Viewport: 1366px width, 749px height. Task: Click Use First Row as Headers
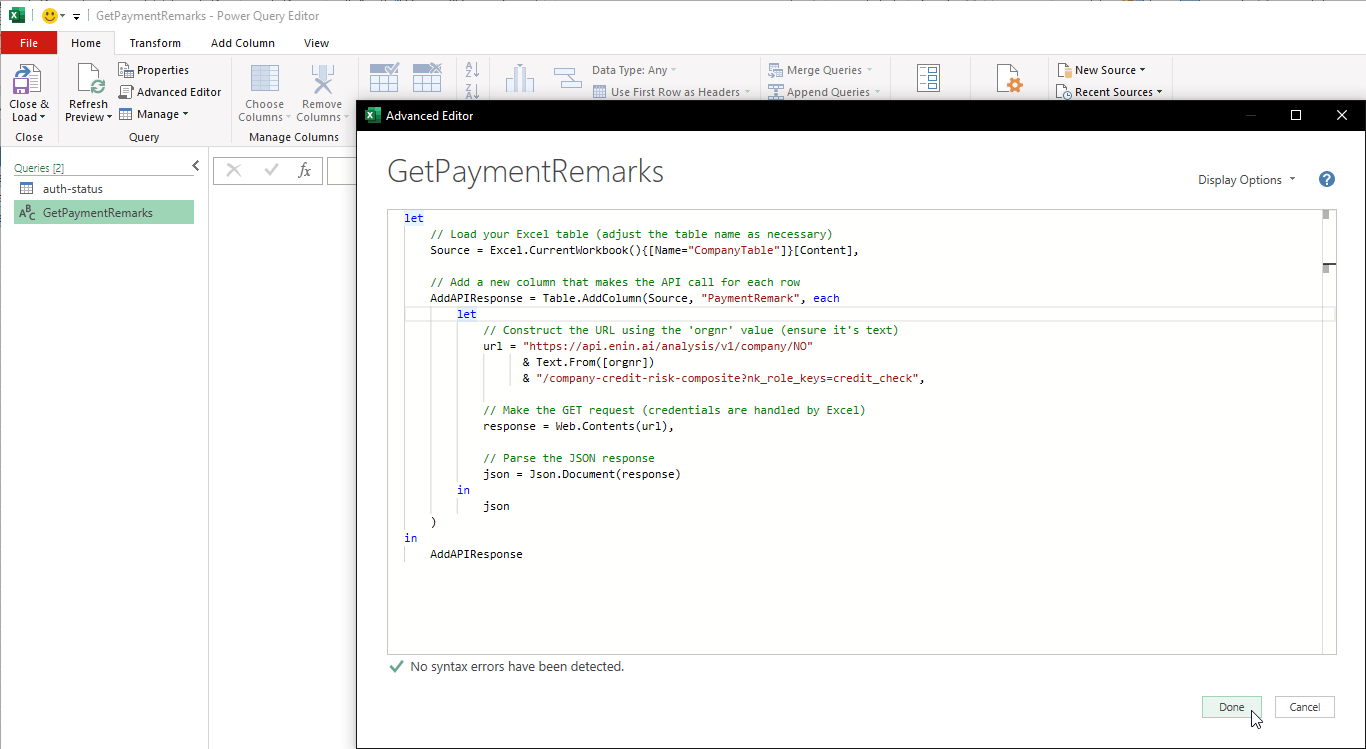tap(673, 92)
